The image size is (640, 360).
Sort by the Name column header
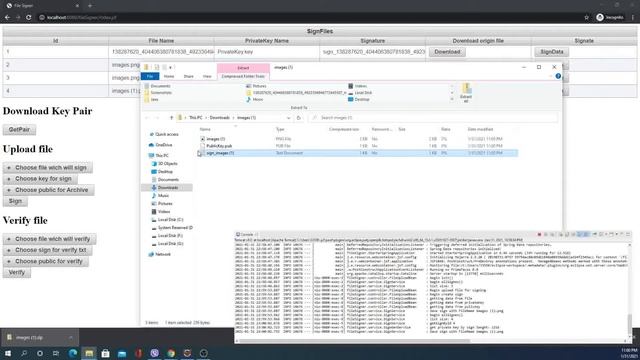click(205, 129)
